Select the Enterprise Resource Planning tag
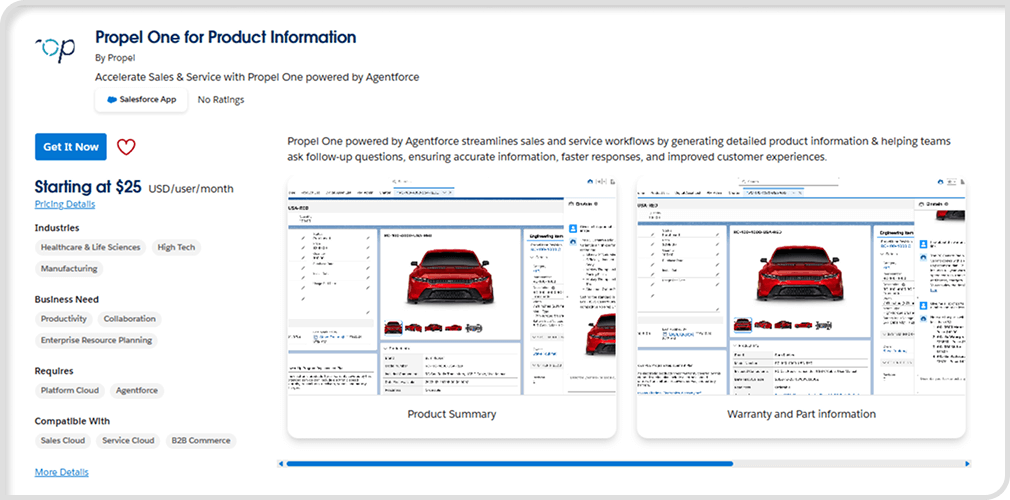The image size is (1010, 500). (96, 340)
